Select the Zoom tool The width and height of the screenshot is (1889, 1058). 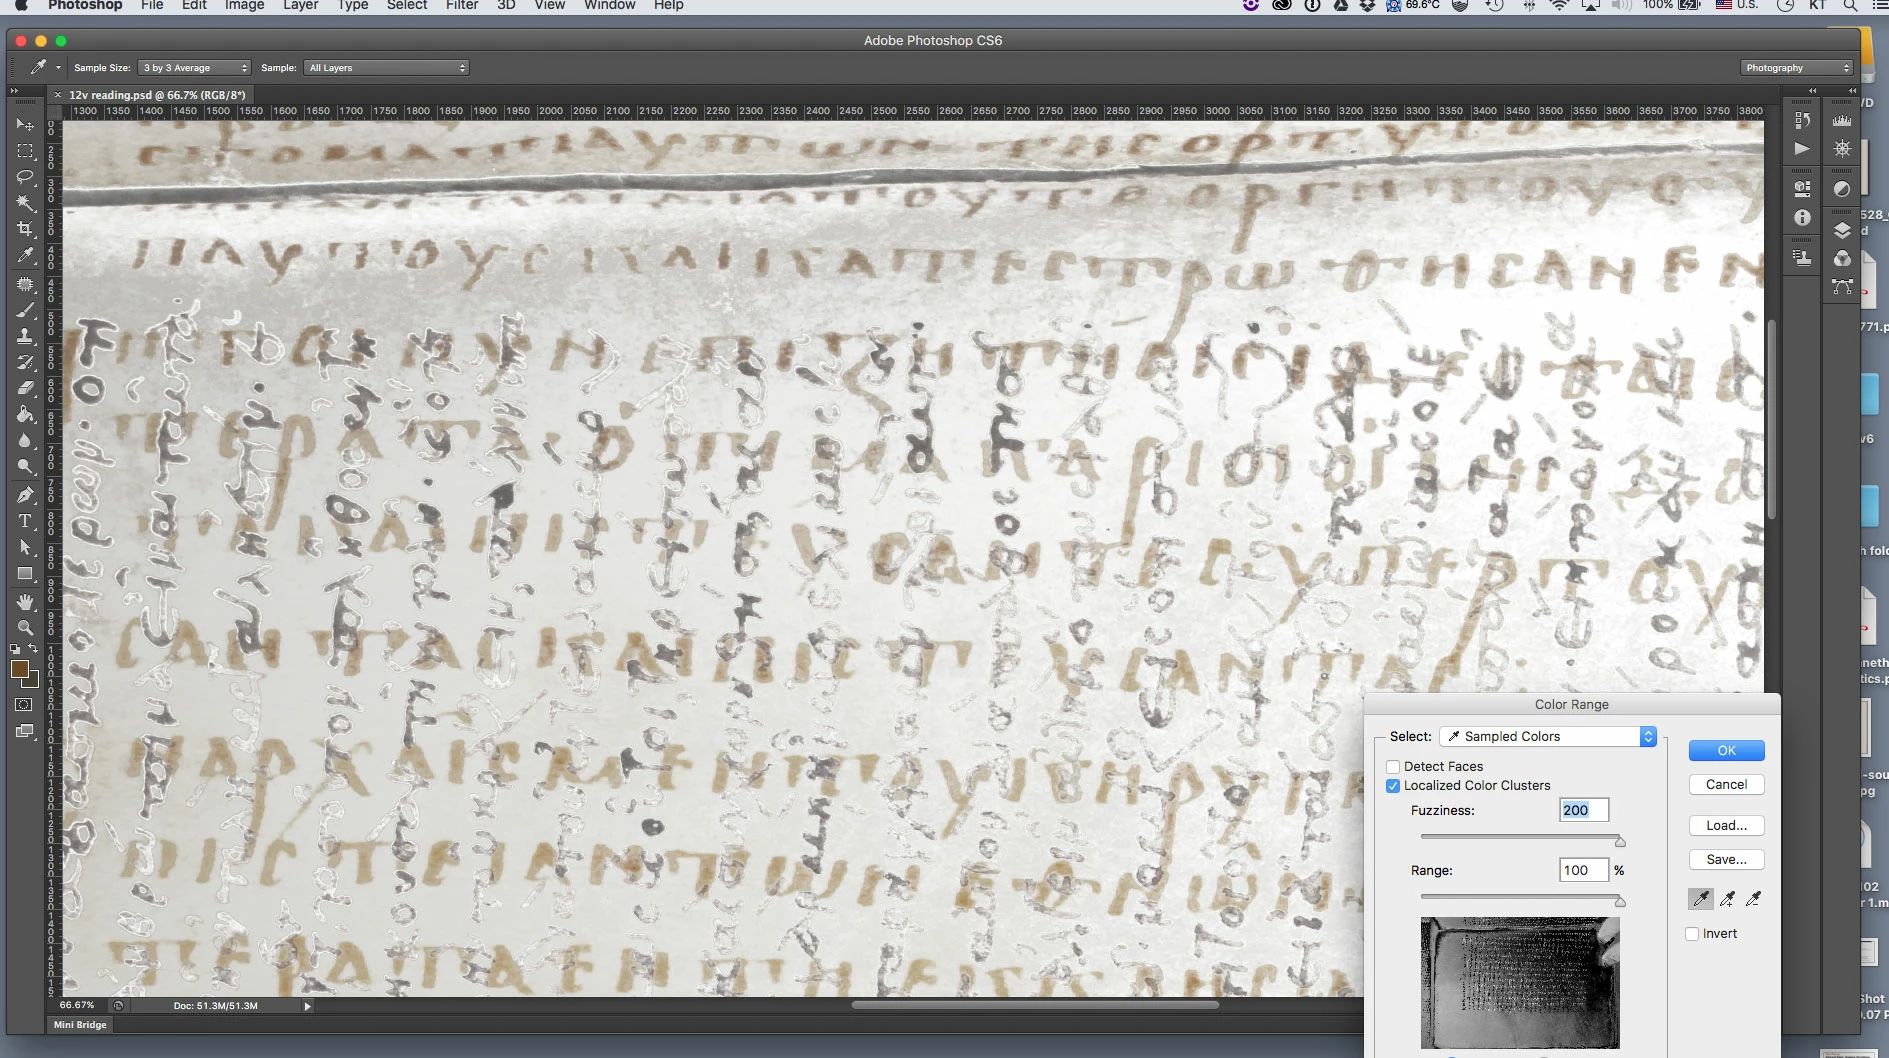click(x=25, y=628)
